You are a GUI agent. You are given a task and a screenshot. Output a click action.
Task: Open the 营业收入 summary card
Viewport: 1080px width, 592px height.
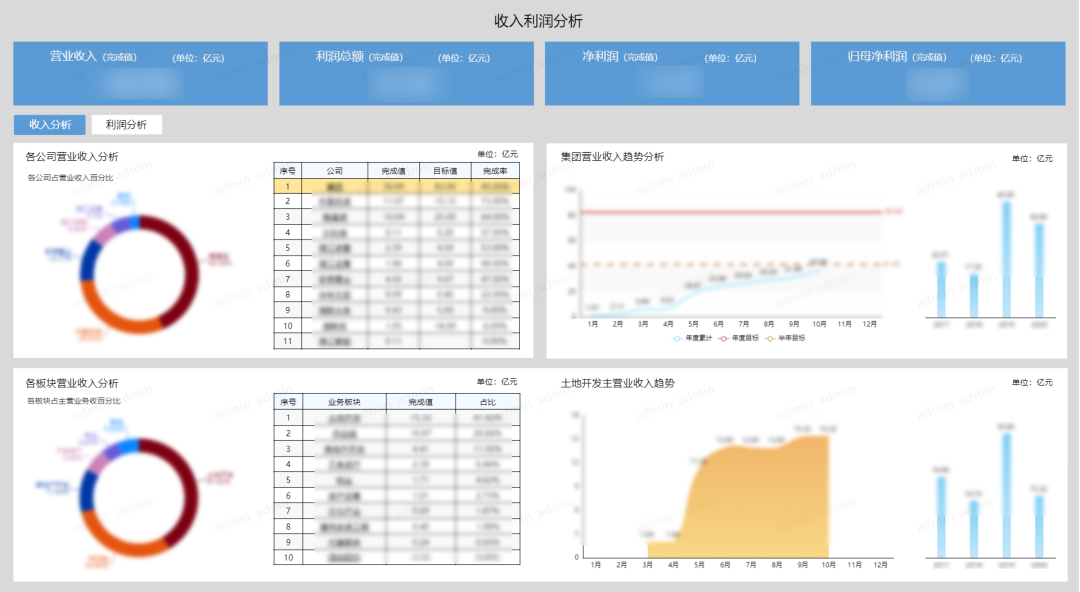(140, 73)
